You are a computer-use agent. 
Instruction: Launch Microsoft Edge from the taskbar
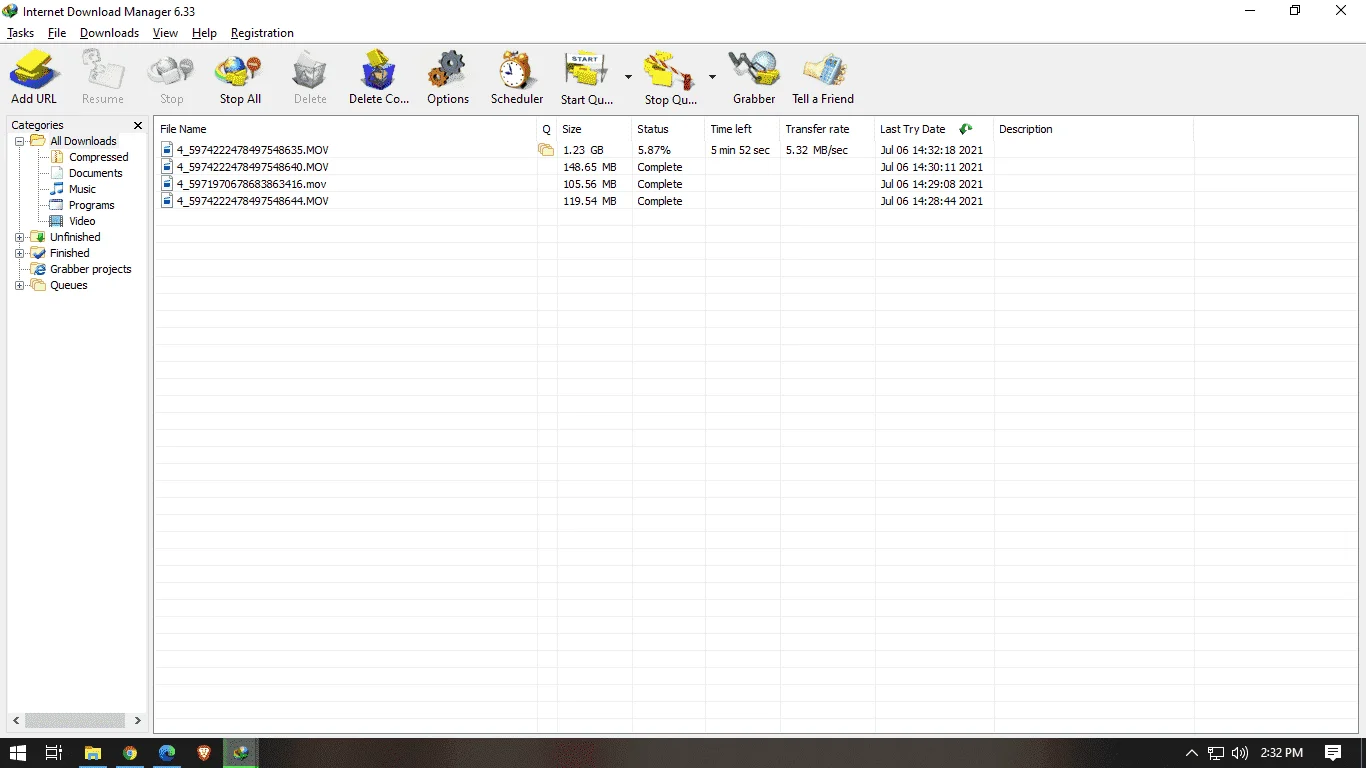[x=167, y=753]
